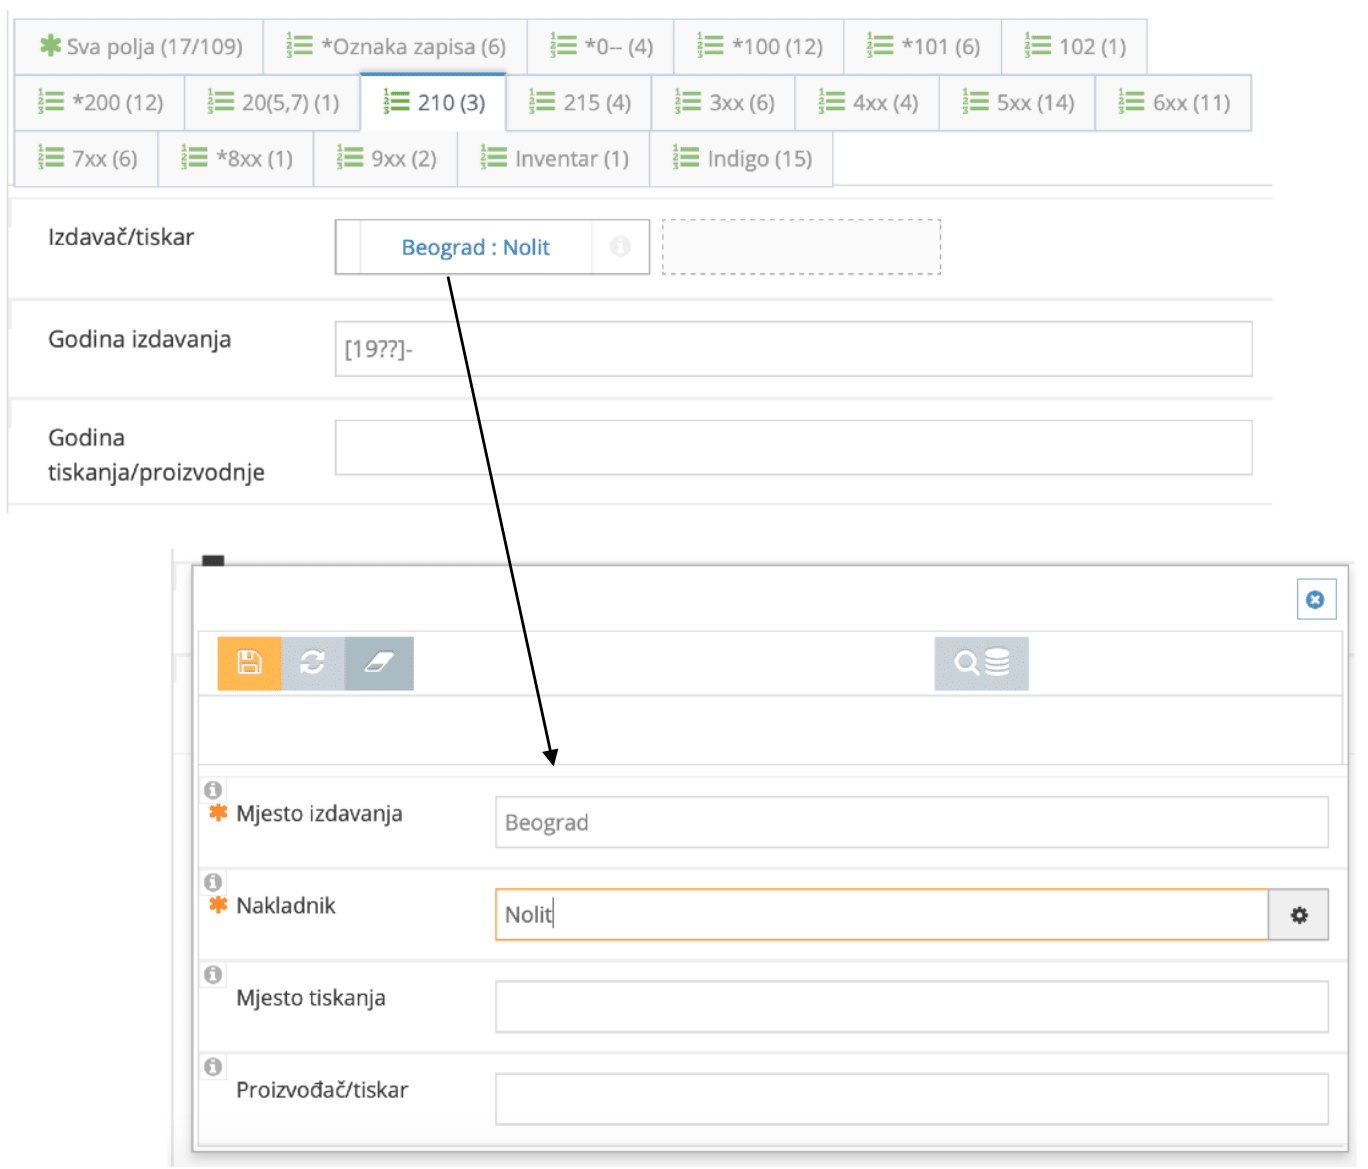Open the Inventar (1) tab
This screenshot has width=1368, height=1169.
click(554, 159)
